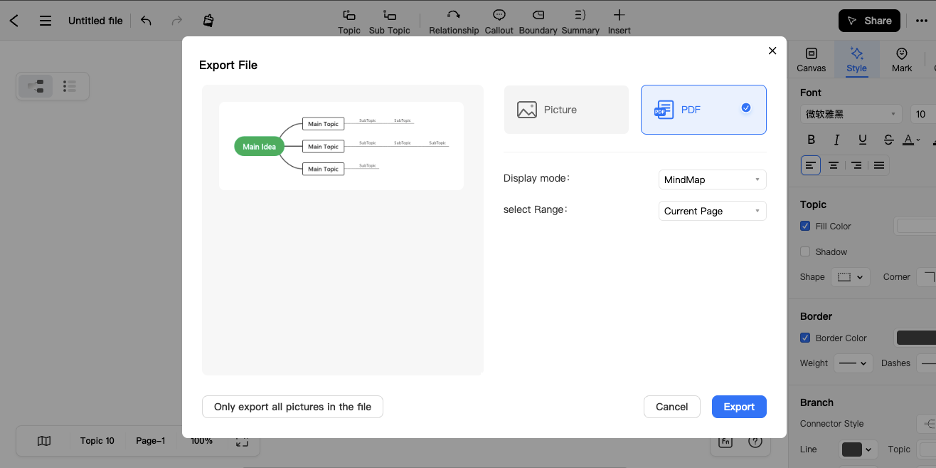936x468 pixels.
Task: Open the font color picker
Action: coord(911,140)
